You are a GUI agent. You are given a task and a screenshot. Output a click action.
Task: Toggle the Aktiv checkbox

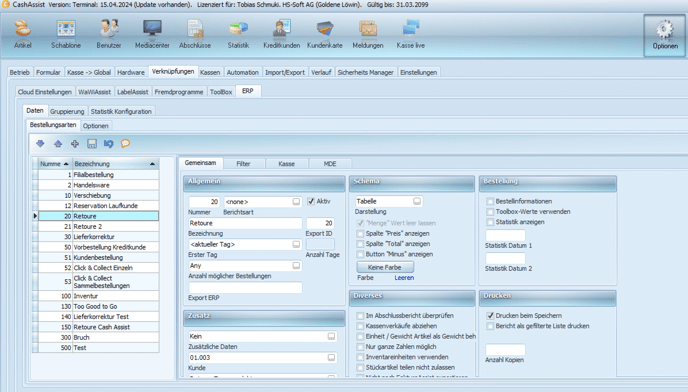311,201
